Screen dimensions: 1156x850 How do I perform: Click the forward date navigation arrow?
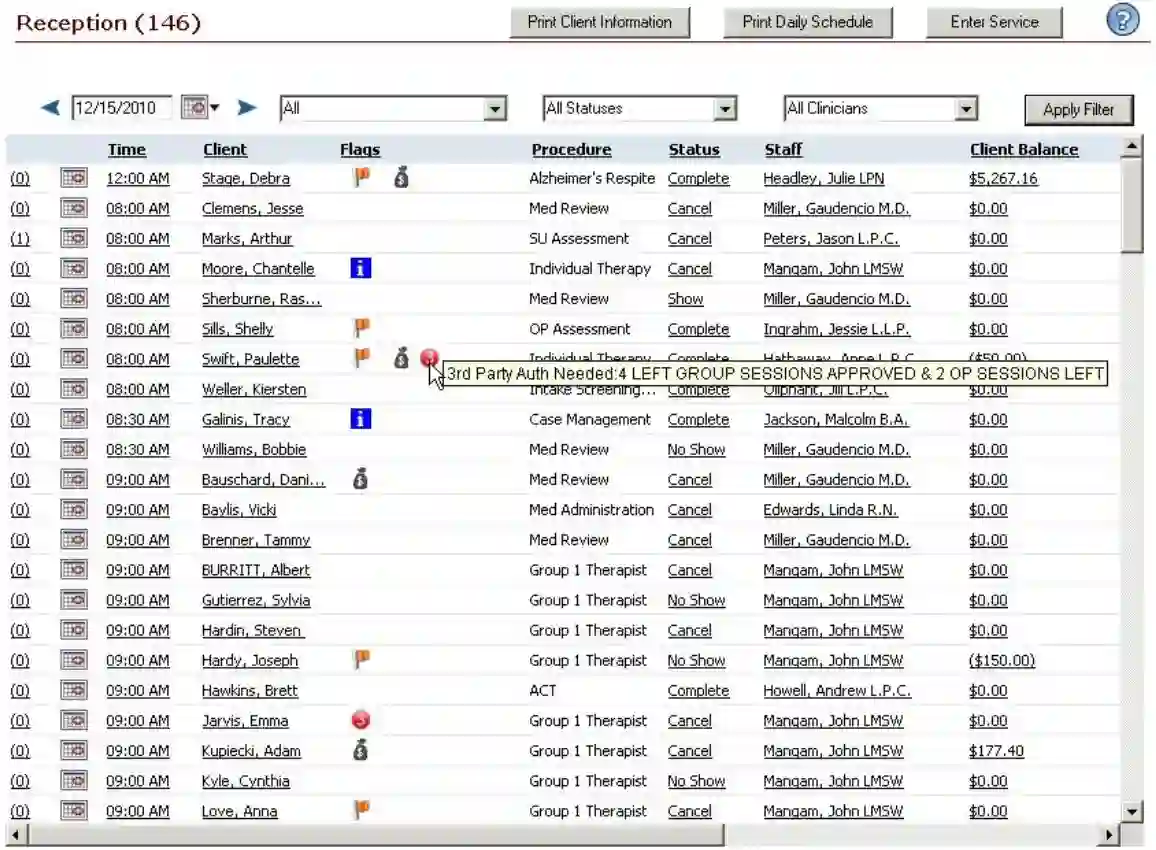(x=247, y=107)
